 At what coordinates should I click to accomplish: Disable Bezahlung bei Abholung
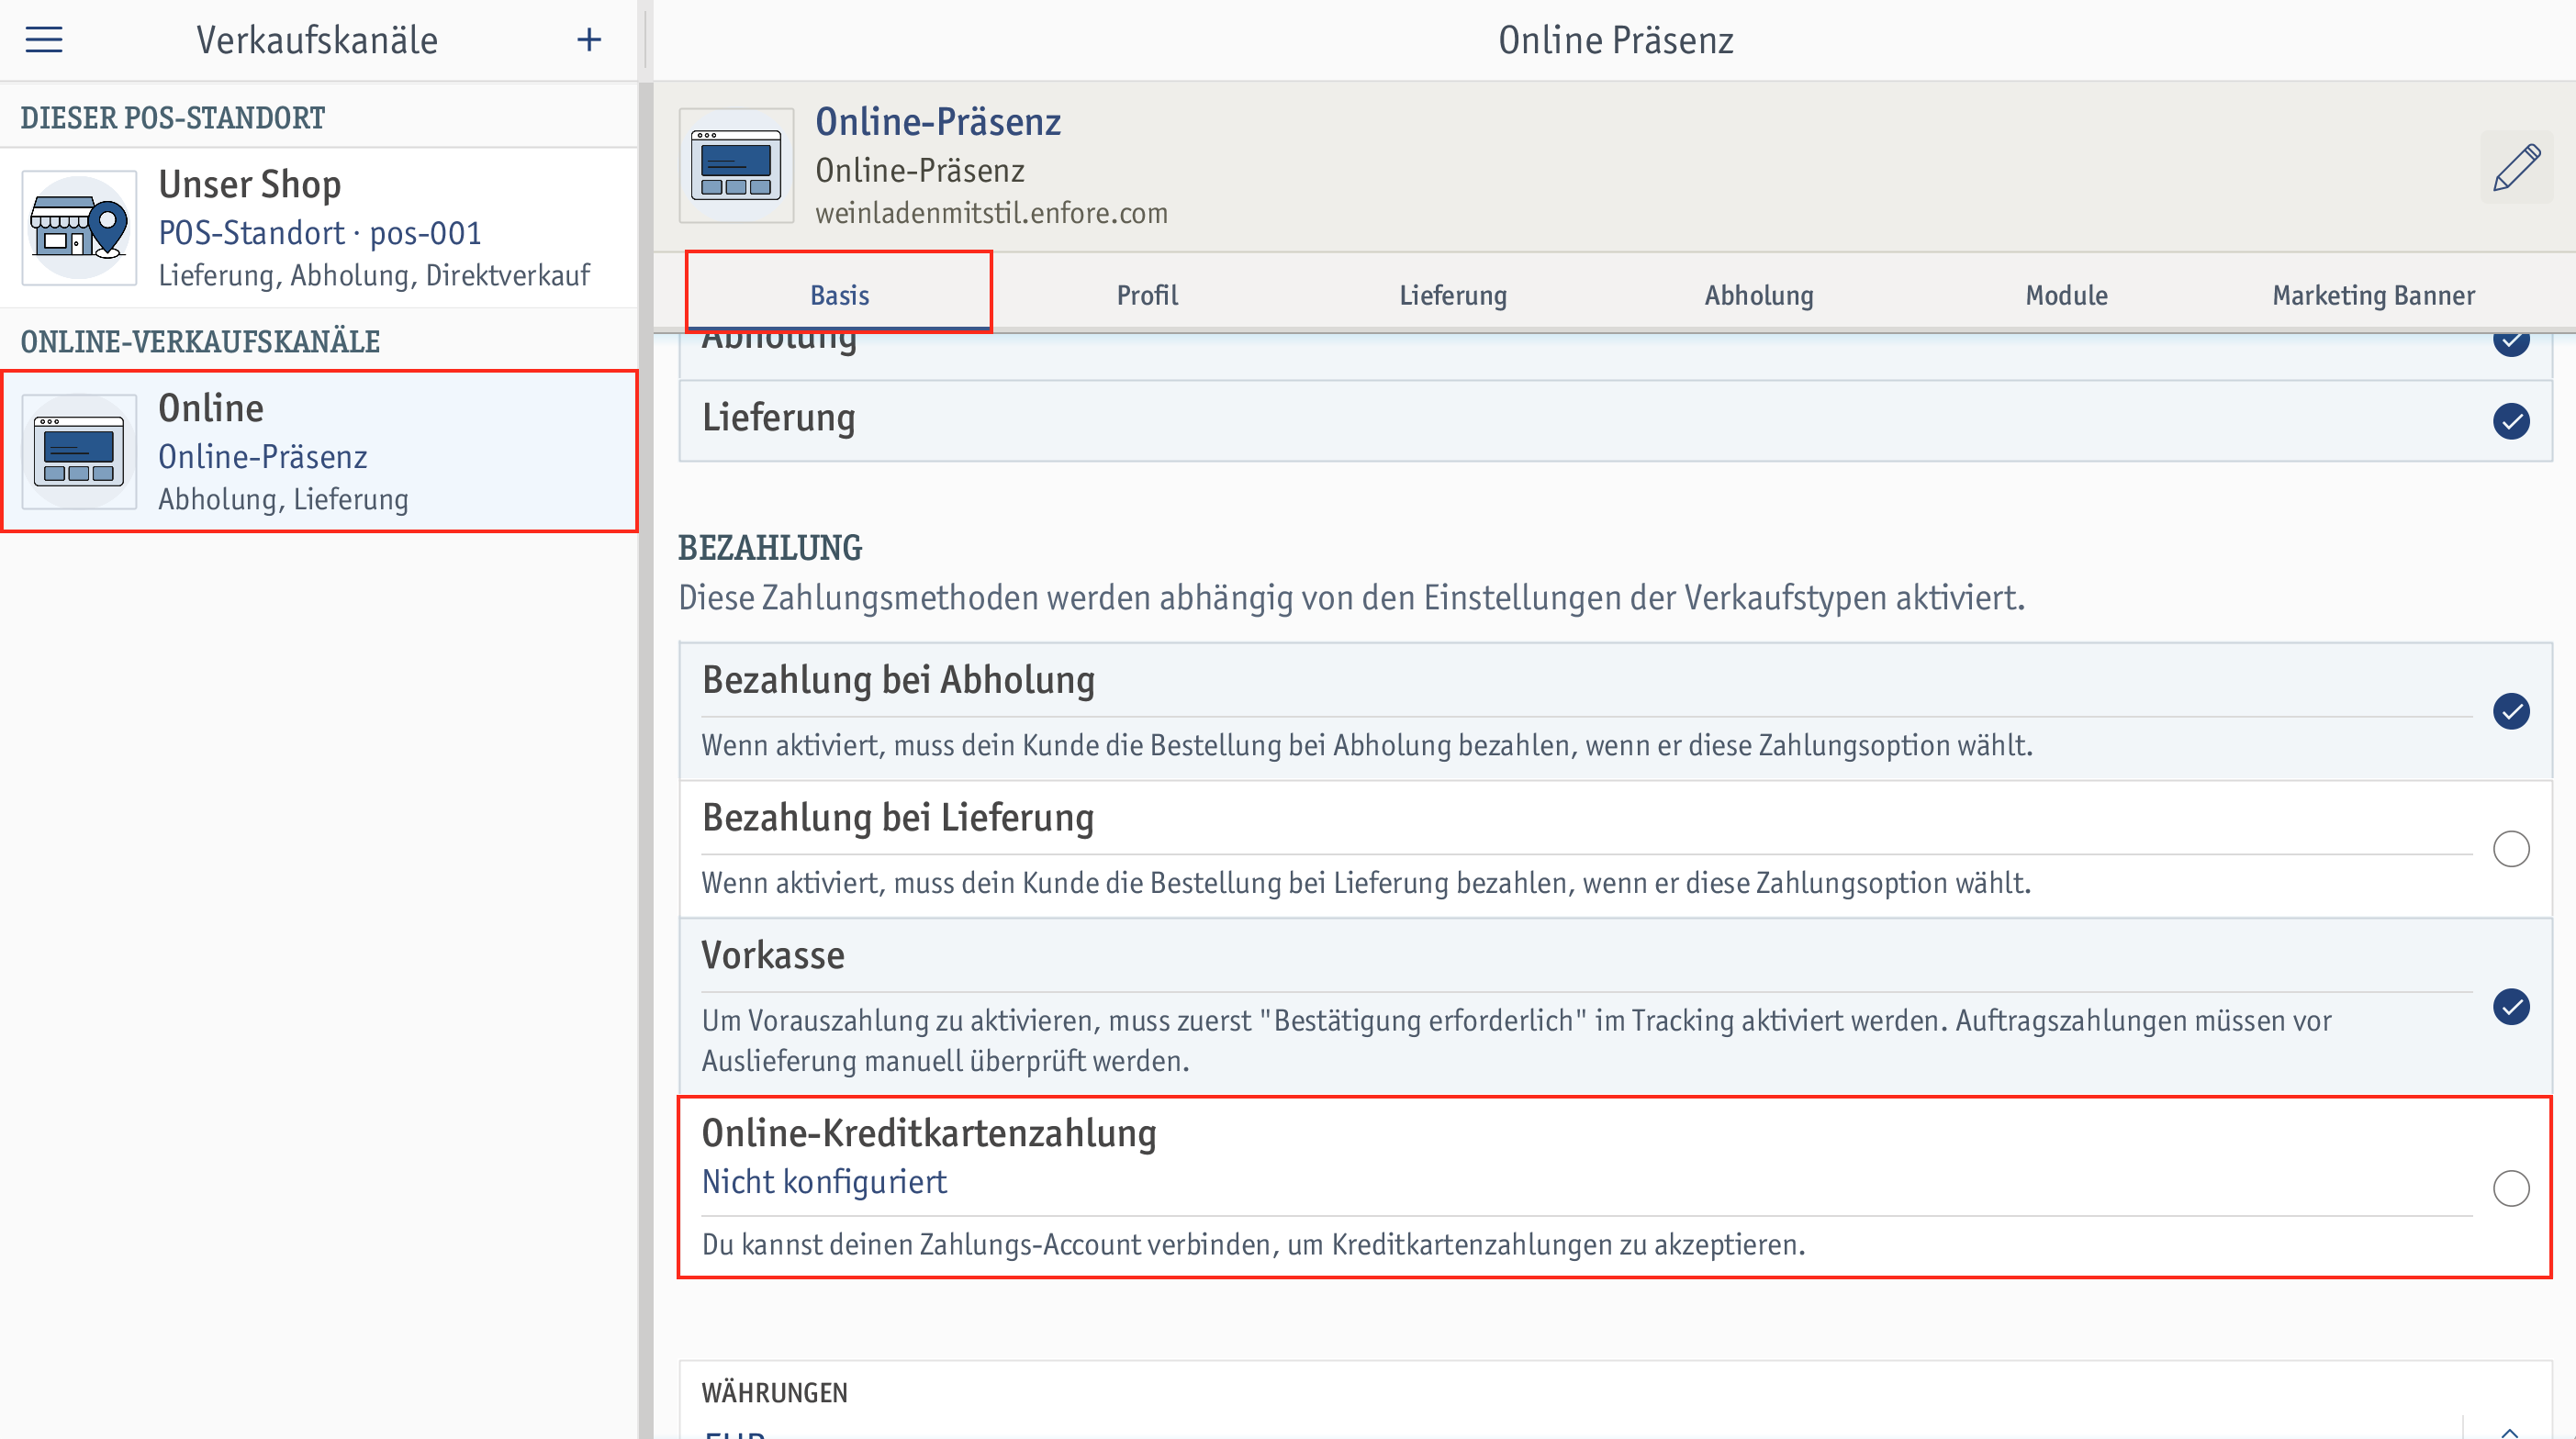2511,711
